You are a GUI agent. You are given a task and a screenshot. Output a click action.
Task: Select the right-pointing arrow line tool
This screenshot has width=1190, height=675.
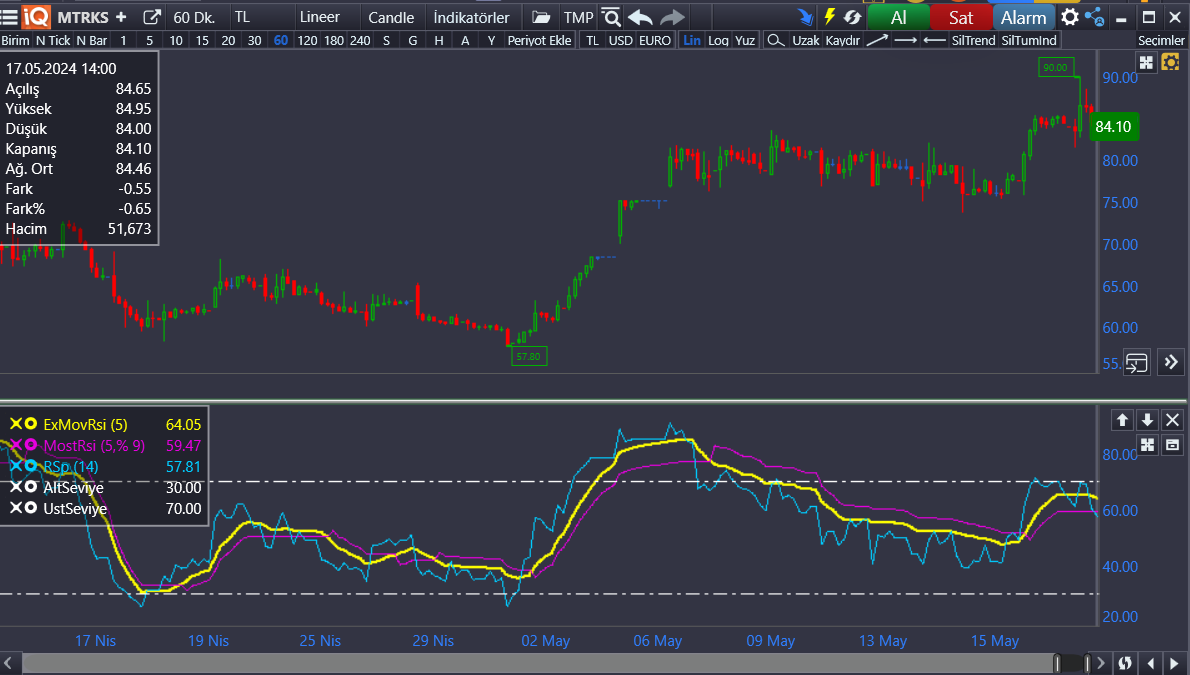click(905, 40)
